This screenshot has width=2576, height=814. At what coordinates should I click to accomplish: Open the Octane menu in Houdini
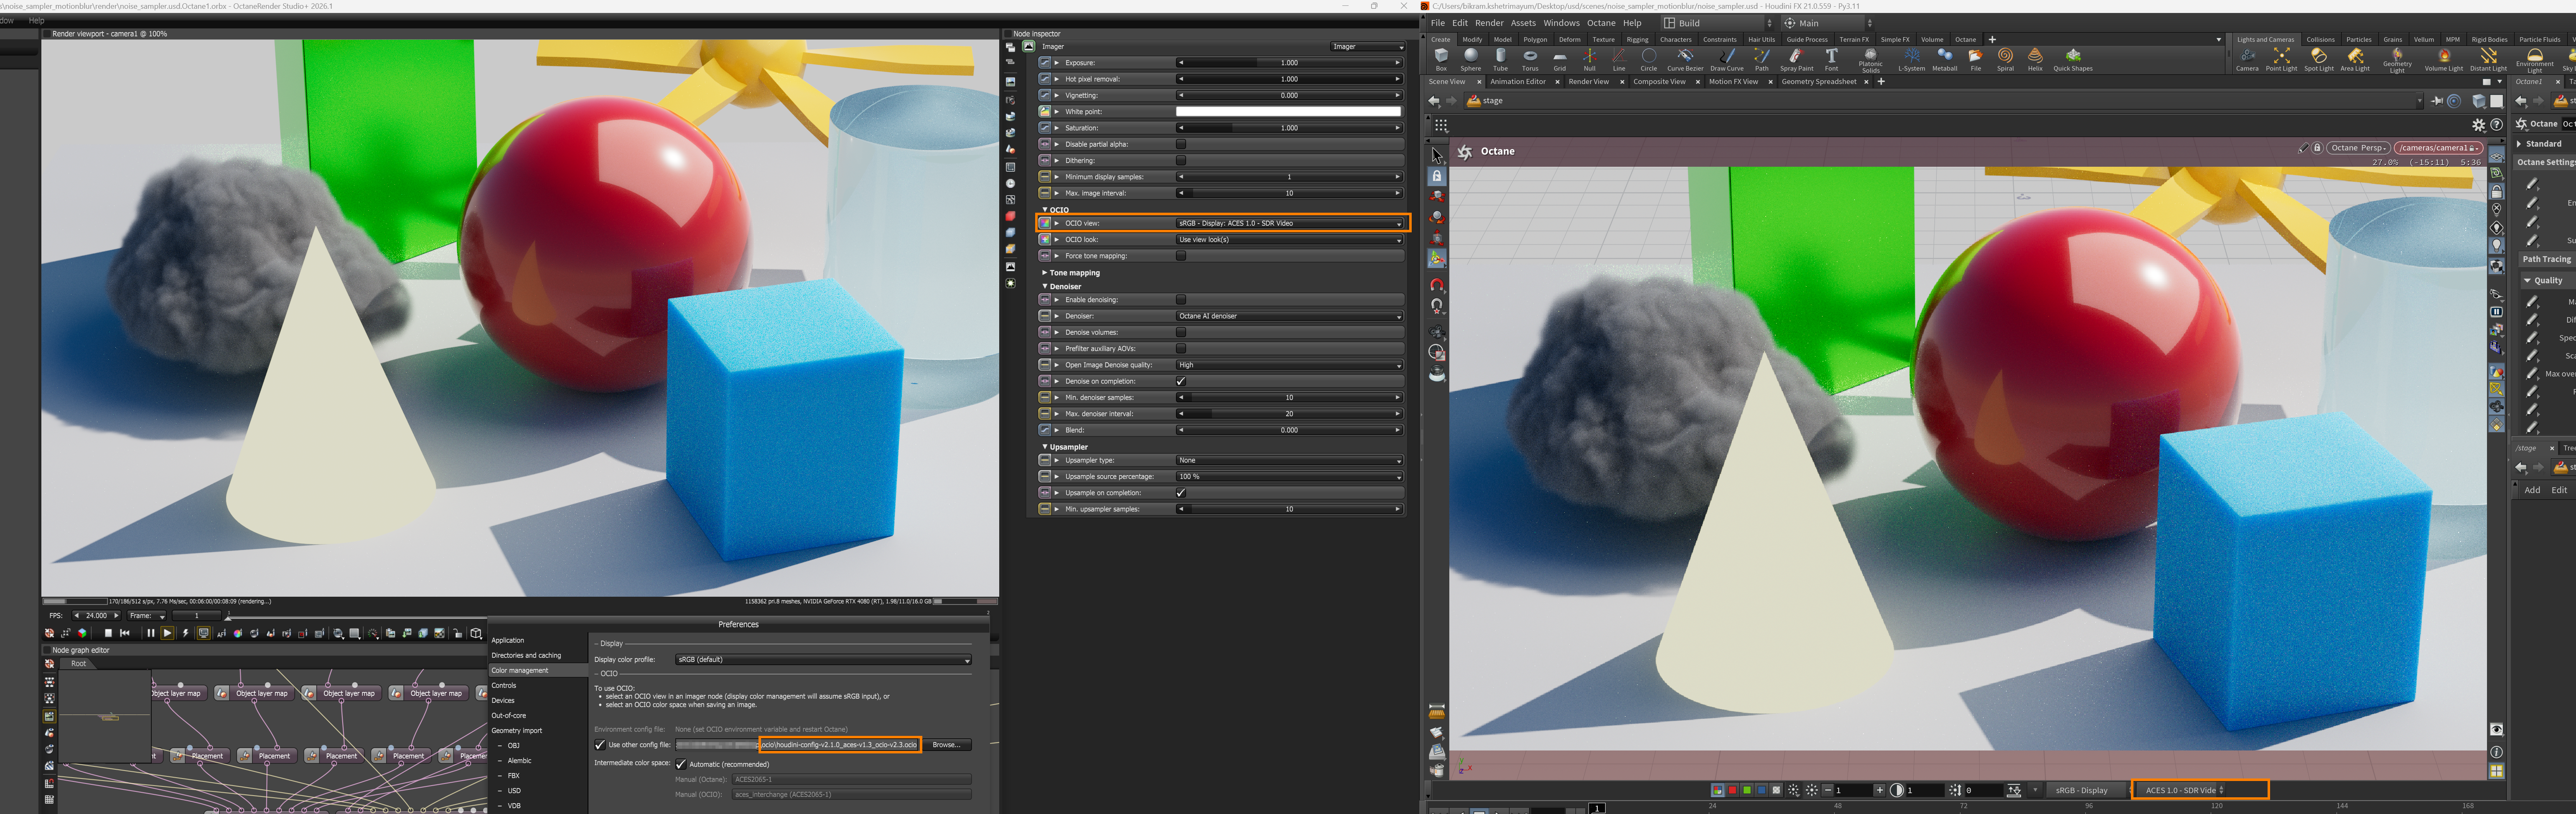click(1600, 23)
